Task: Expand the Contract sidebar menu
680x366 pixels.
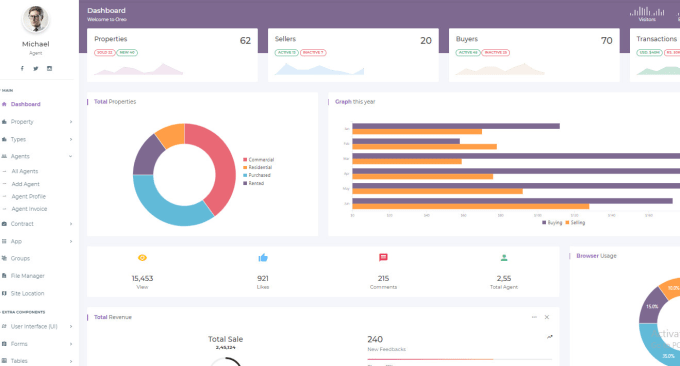Action: coord(37,224)
